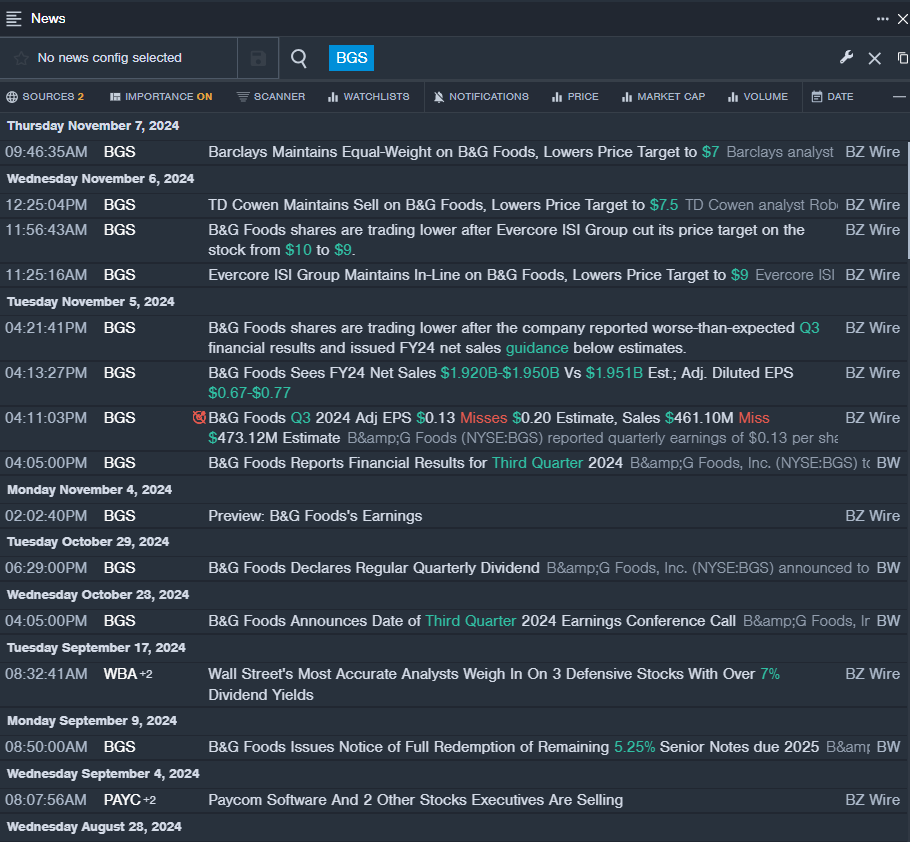Click the save config floppy disk icon

[258, 59]
